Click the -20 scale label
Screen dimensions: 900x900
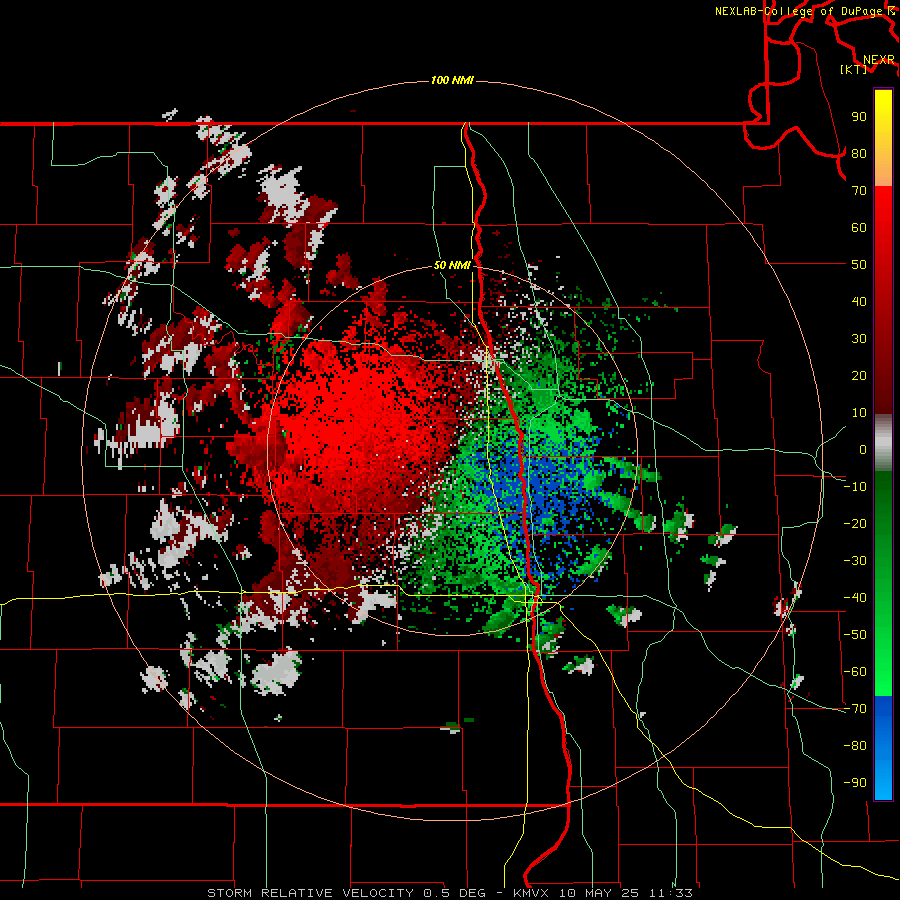(855, 524)
